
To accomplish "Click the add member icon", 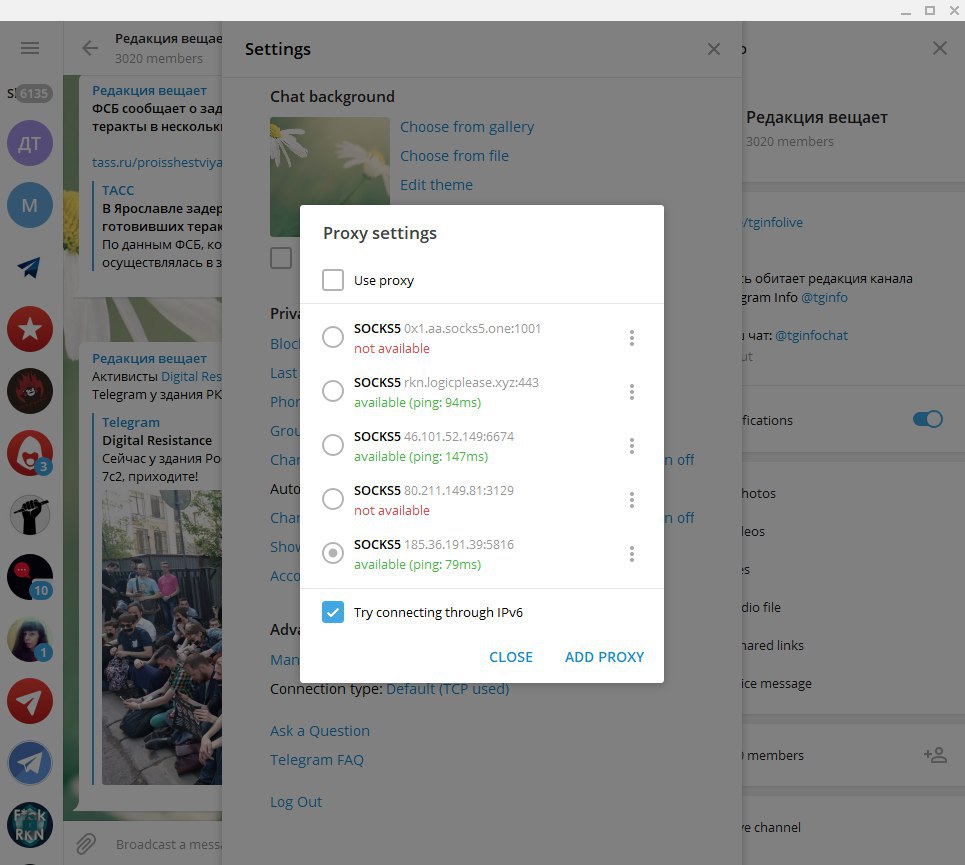I will [935, 755].
